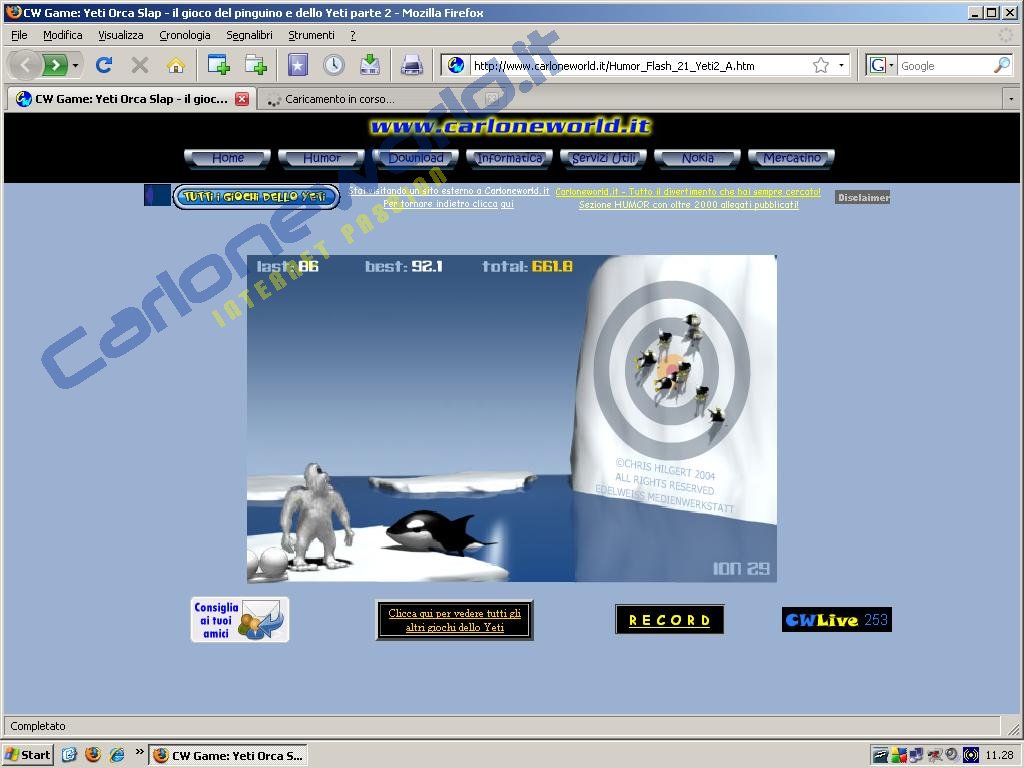1024x768 pixels.
Task: Expand the quick launch chevron in taskbar
Action: [139, 752]
